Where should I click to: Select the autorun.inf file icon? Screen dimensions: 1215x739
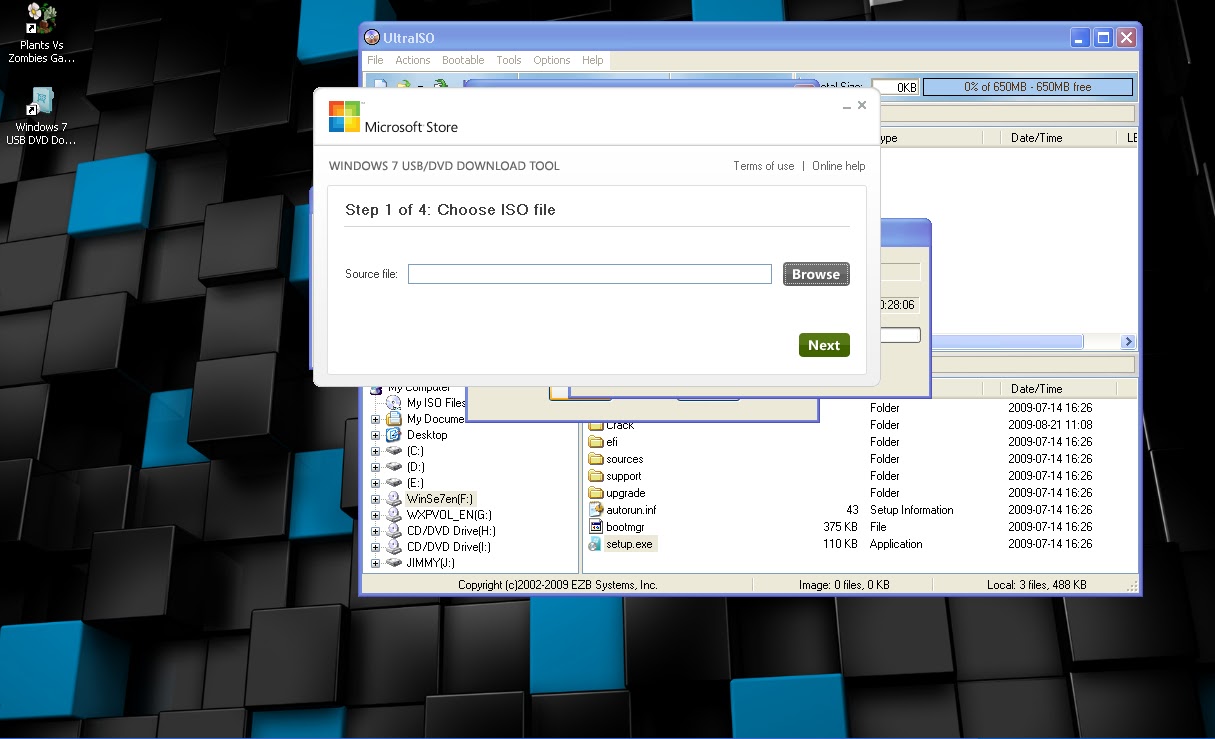(x=596, y=510)
